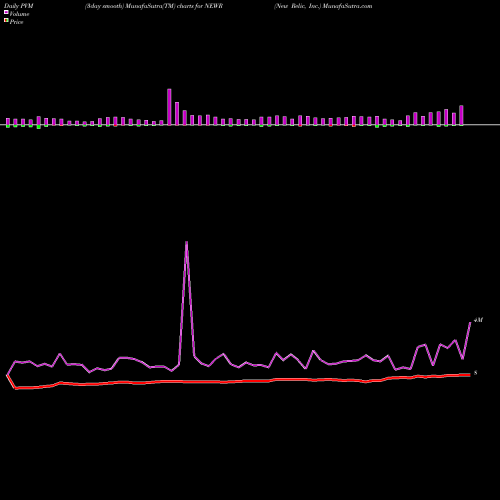Click the '(3day smooth) MunafaSutra(TM) charts for NEWR' heading
The image size is (500, 500).
click(154, 6)
